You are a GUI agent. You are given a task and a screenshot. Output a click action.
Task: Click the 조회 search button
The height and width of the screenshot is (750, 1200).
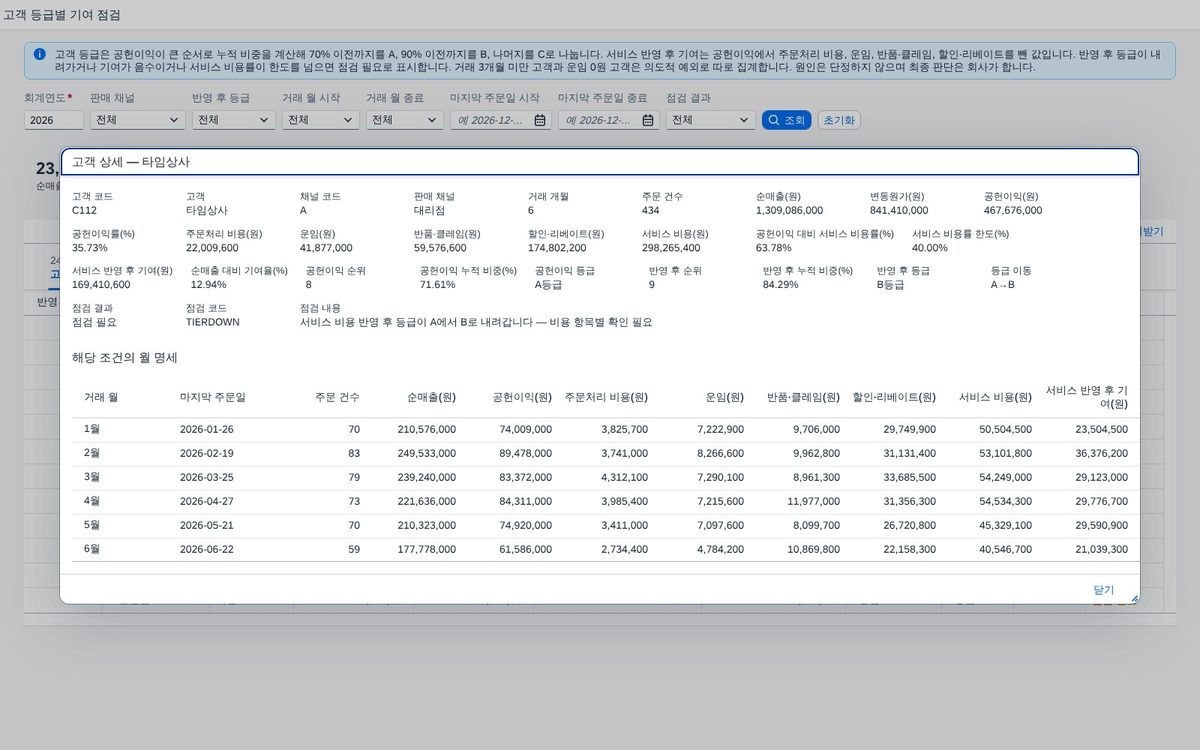point(786,120)
